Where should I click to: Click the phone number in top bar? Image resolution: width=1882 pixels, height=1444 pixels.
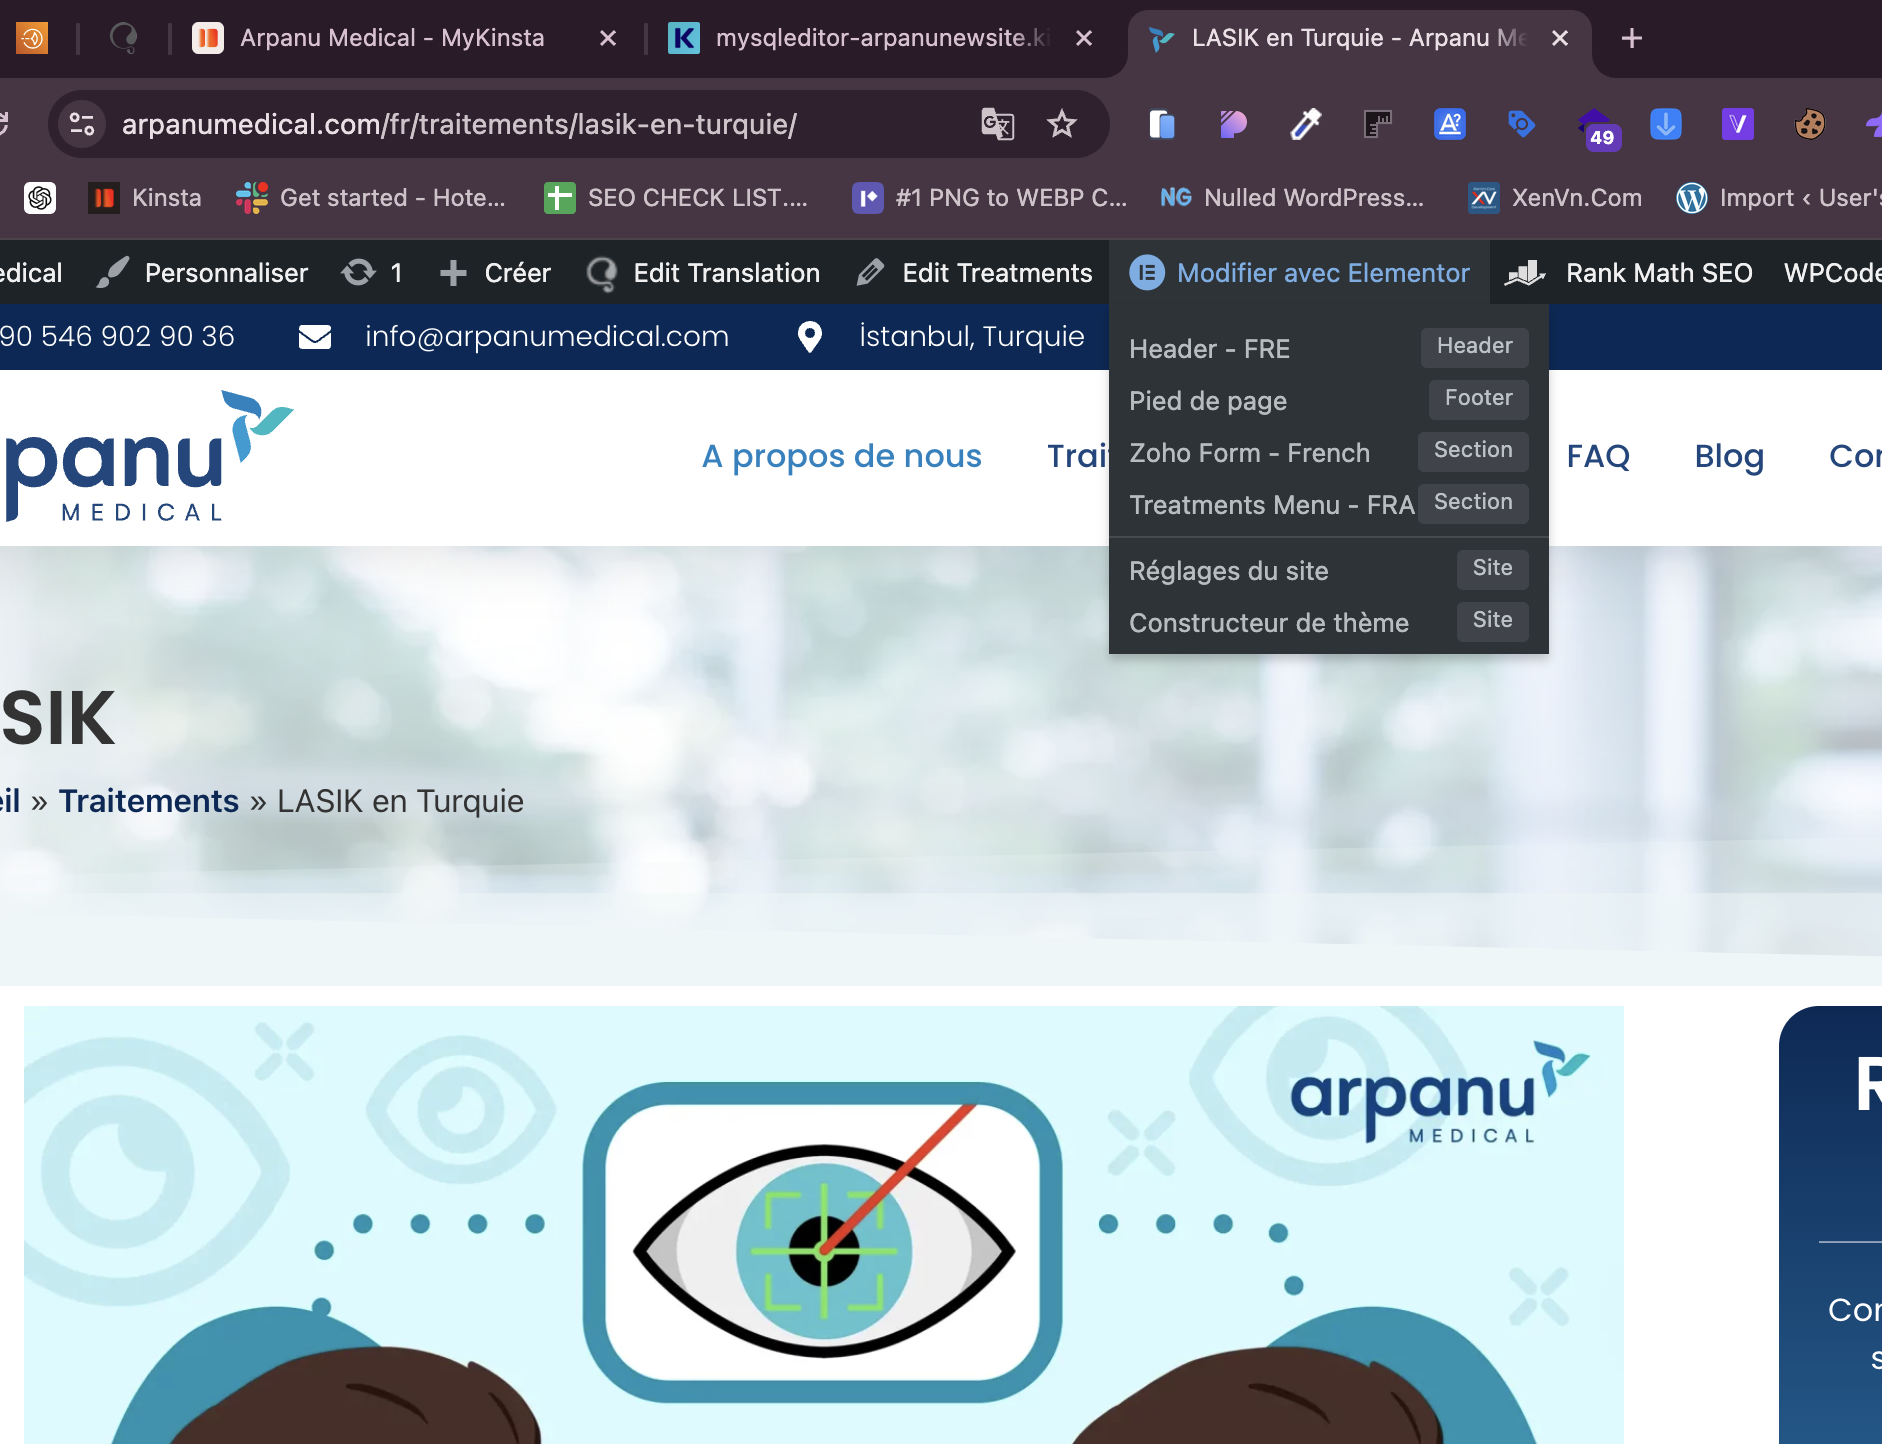(x=117, y=337)
